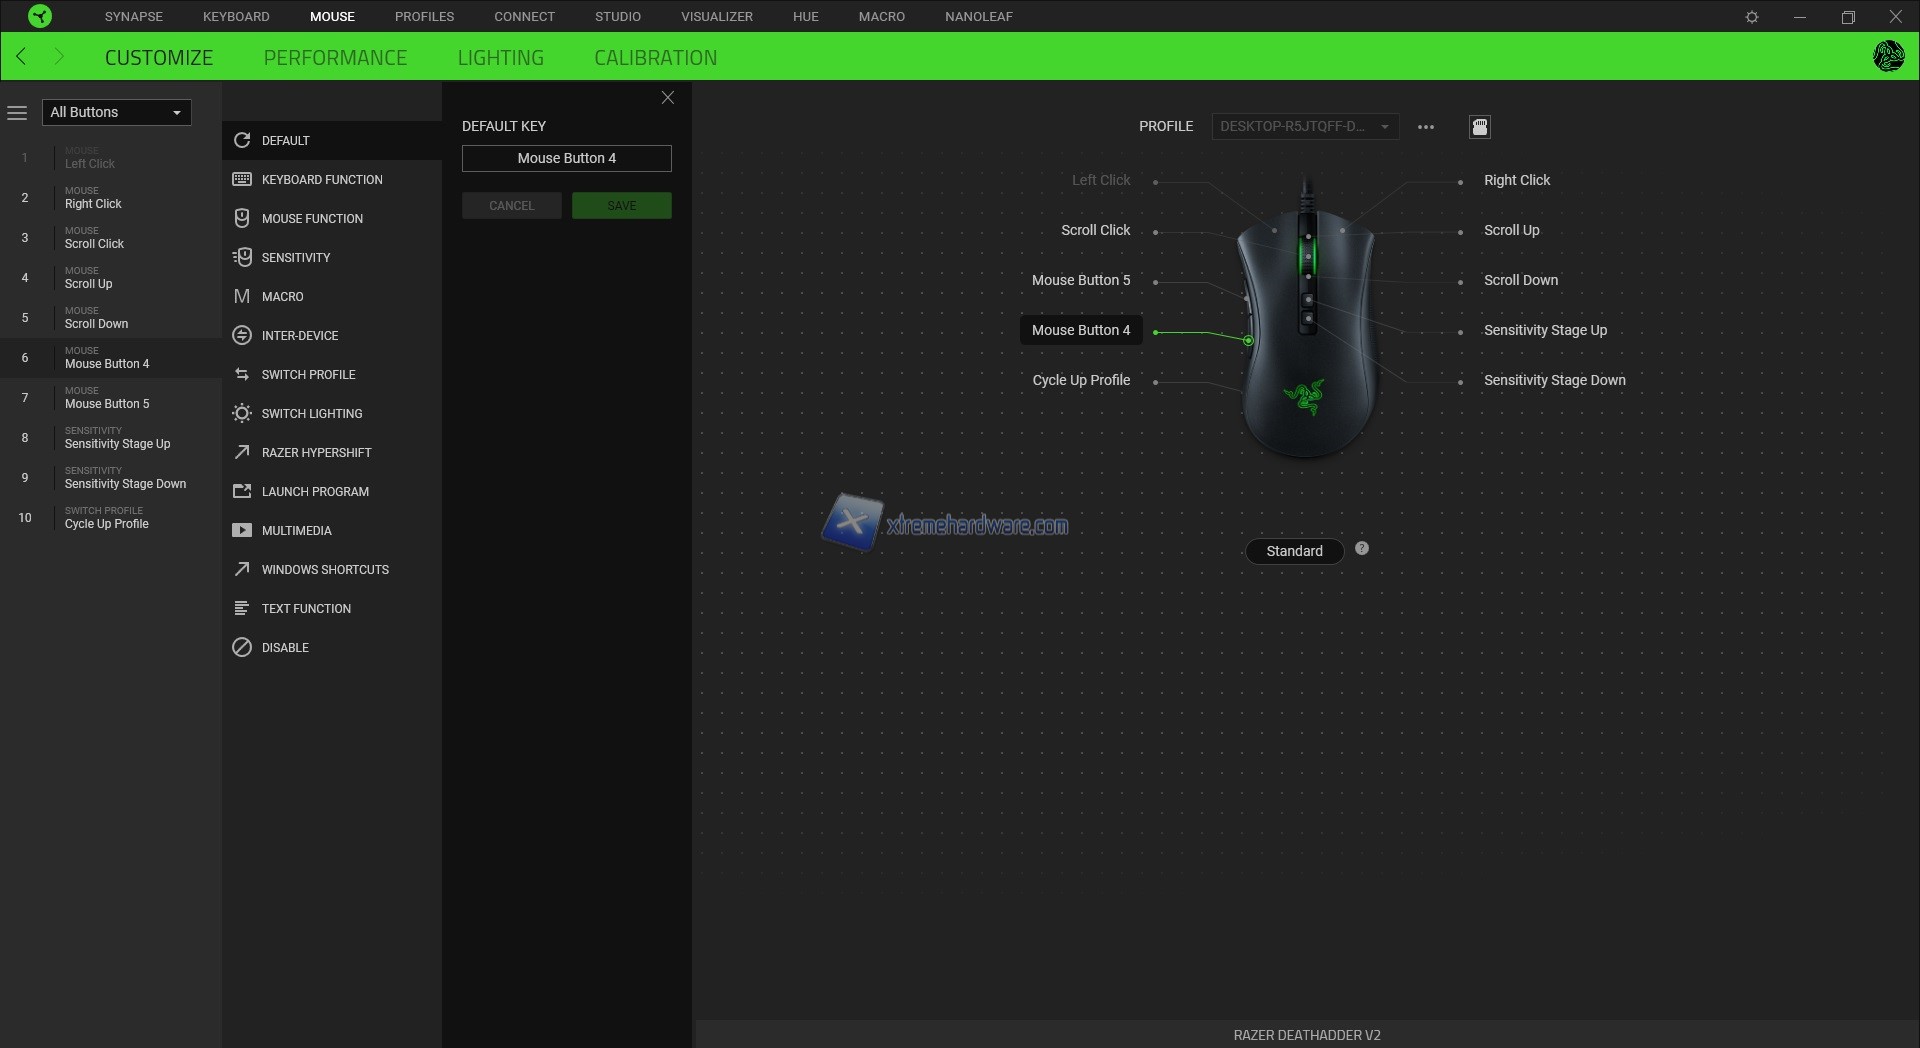The height and width of the screenshot is (1048, 1920).
Task: Open the profile three-dots options menu
Action: pos(1426,127)
